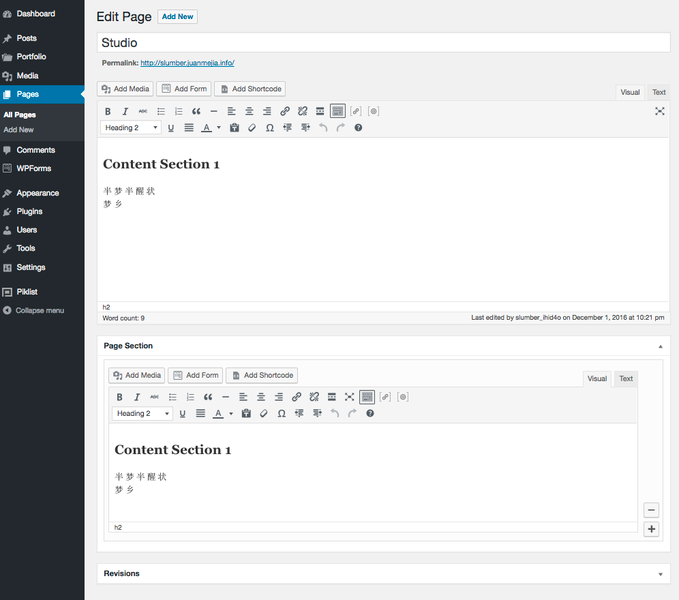Screen dimensions: 679x600
Task: Click the page title field containing Studio
Action: click(383, 43)
